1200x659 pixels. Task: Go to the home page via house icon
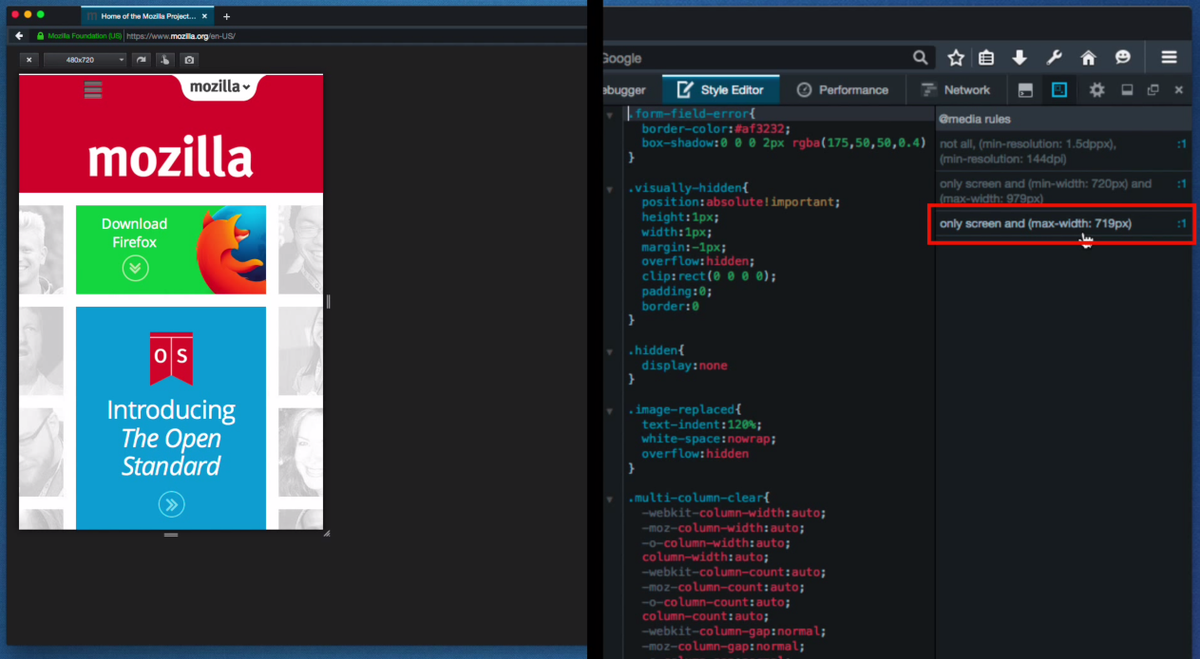point(1088,58)
